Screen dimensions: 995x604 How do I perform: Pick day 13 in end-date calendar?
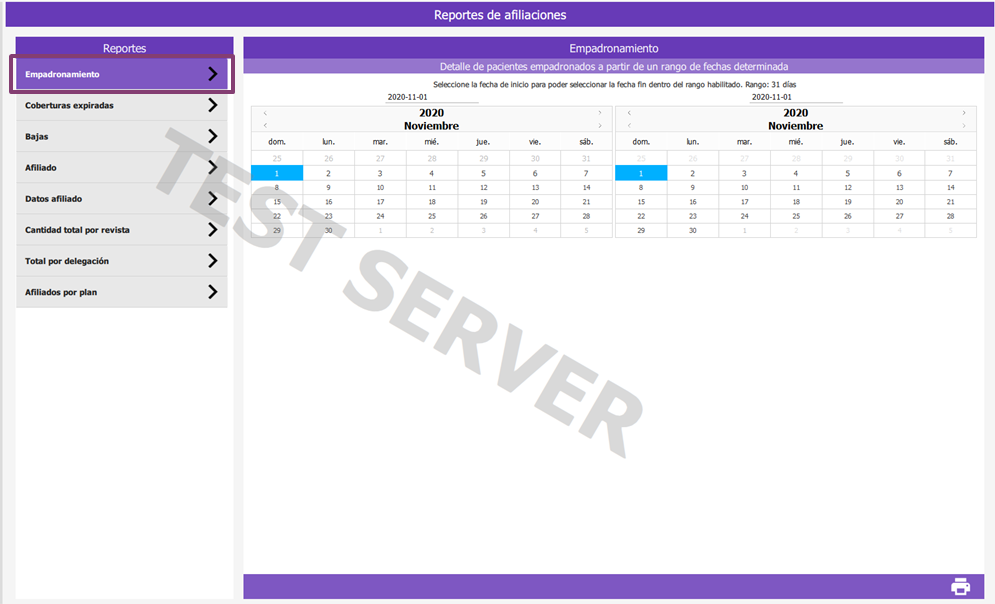899,188
